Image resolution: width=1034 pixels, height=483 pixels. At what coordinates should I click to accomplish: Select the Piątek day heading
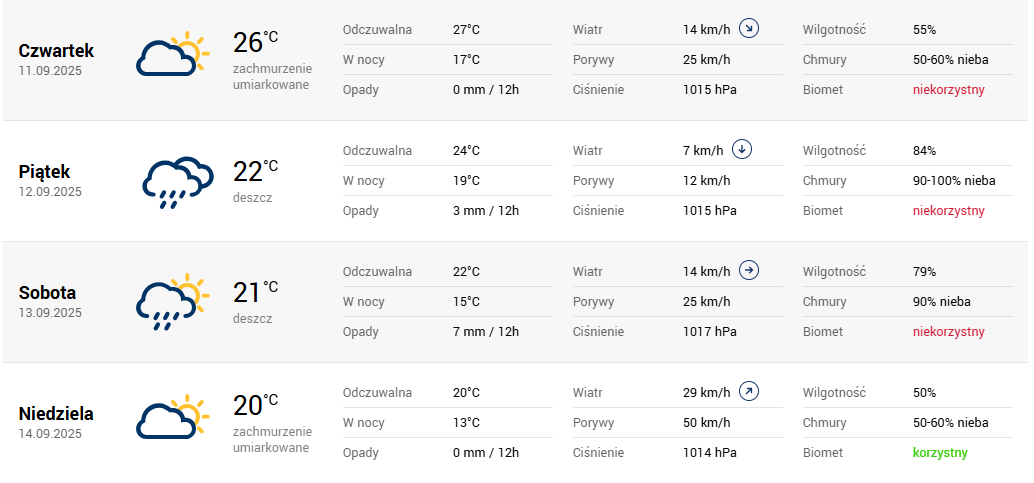(x=45, y=171)
